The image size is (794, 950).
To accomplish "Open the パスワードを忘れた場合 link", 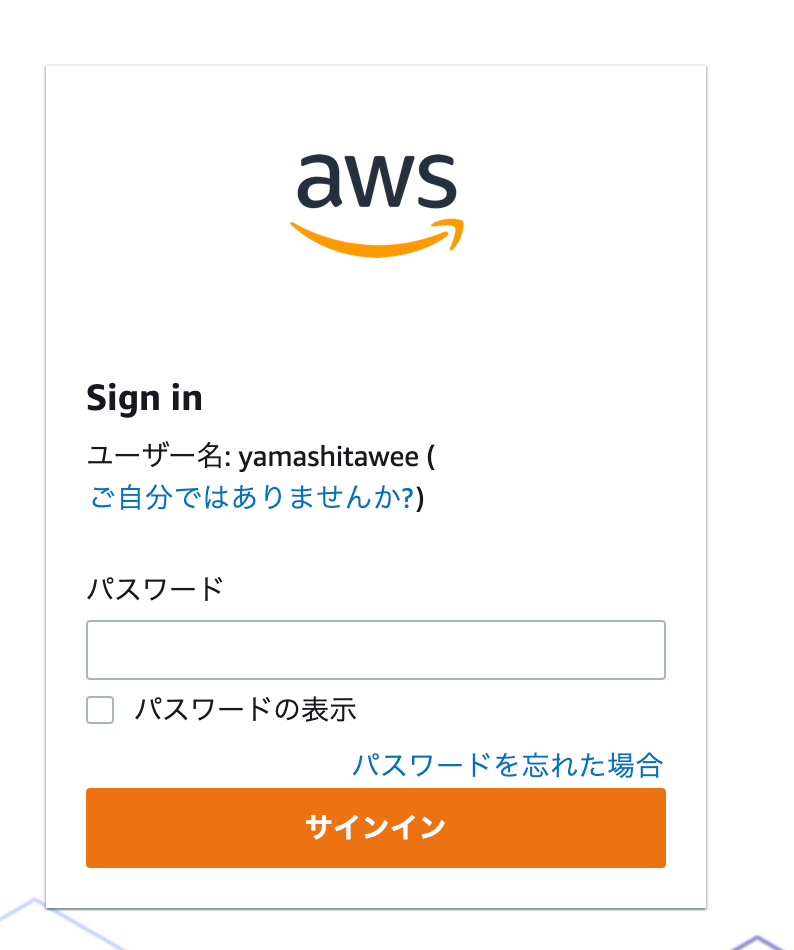I will (x=508, y=765).
